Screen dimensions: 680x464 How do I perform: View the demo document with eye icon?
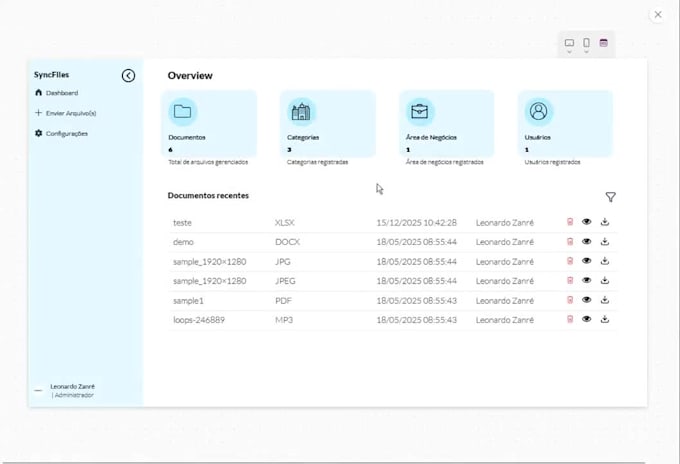pos(586,242)
